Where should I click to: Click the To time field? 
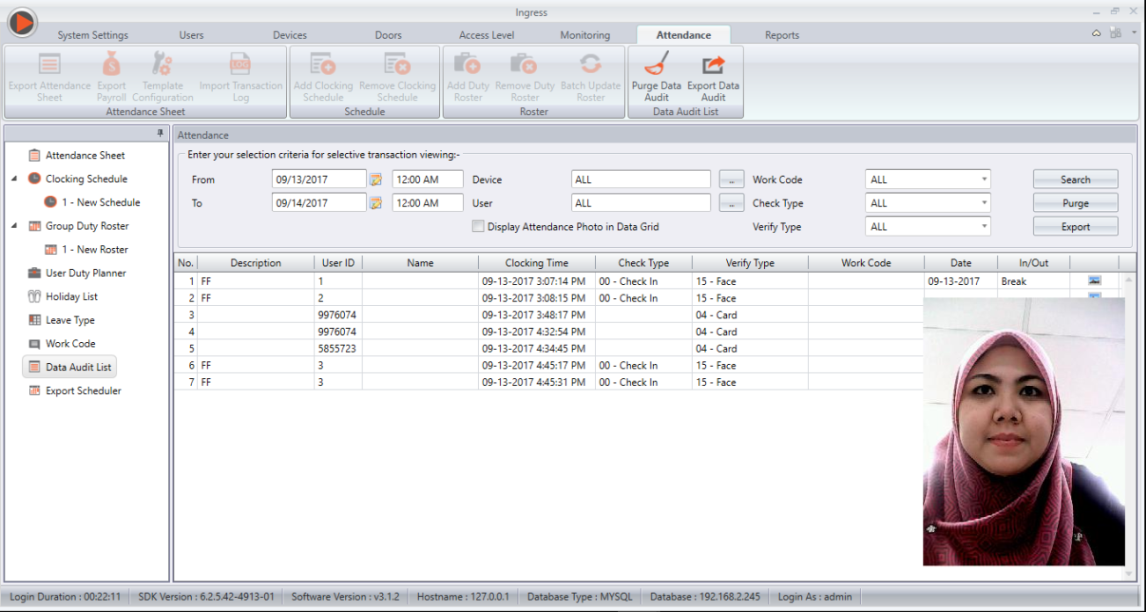428,203
